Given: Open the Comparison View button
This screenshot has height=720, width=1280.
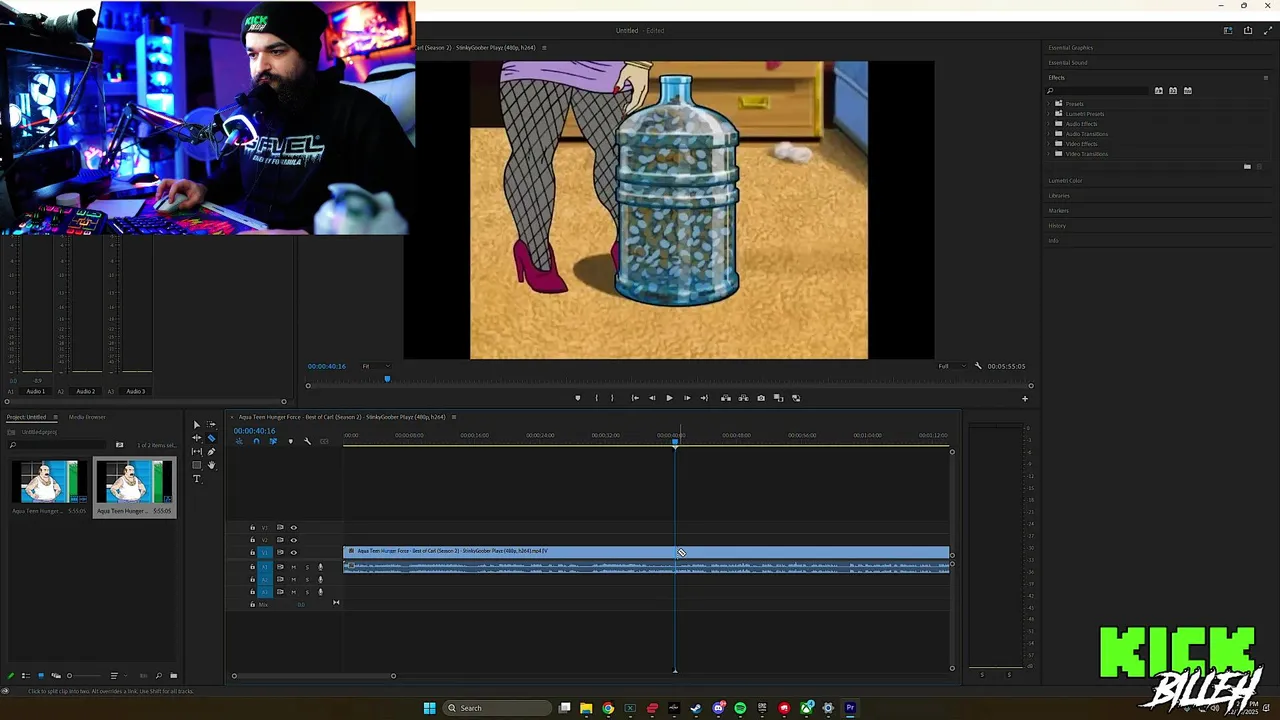Looking at the screenshot, I should 778,398.
